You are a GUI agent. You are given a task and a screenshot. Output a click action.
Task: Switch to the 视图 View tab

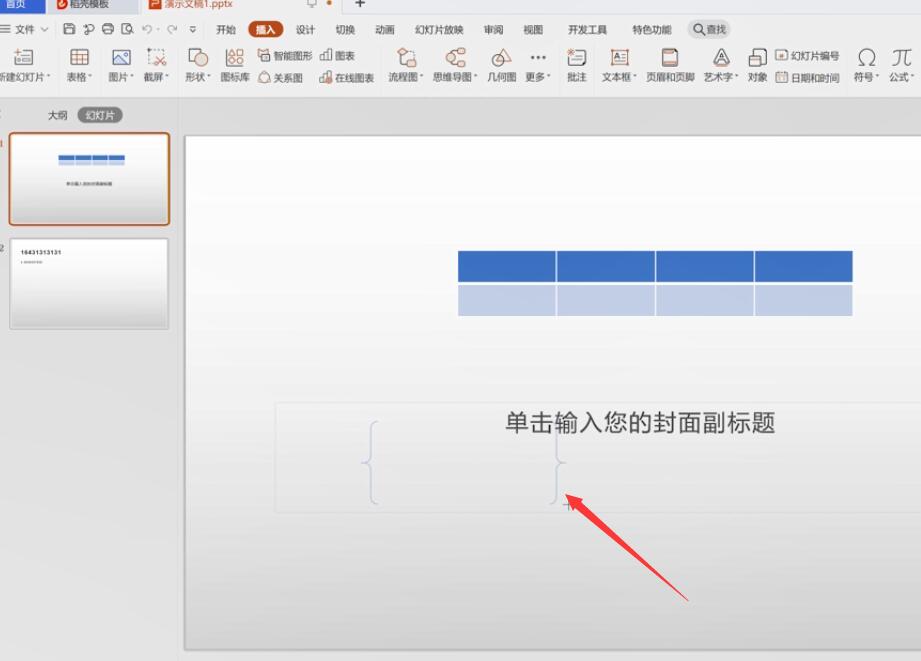pos(533,29)
